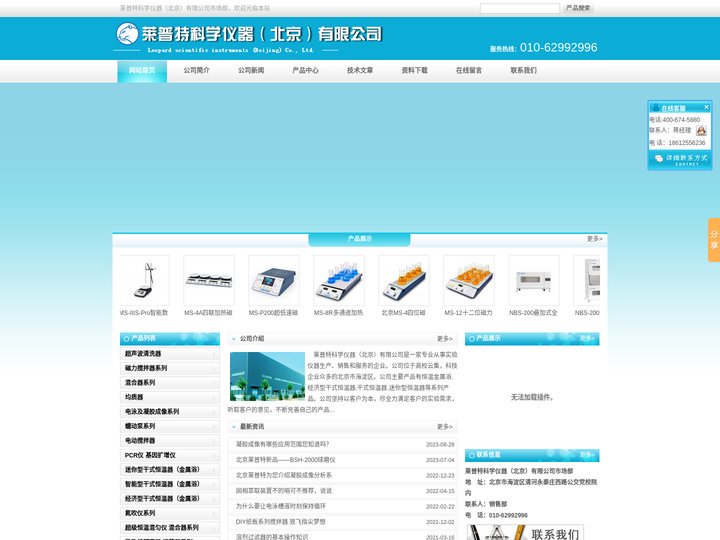Open 公司新闻 navigation item
The image size is (720, 540).
[x=251, y=70]
